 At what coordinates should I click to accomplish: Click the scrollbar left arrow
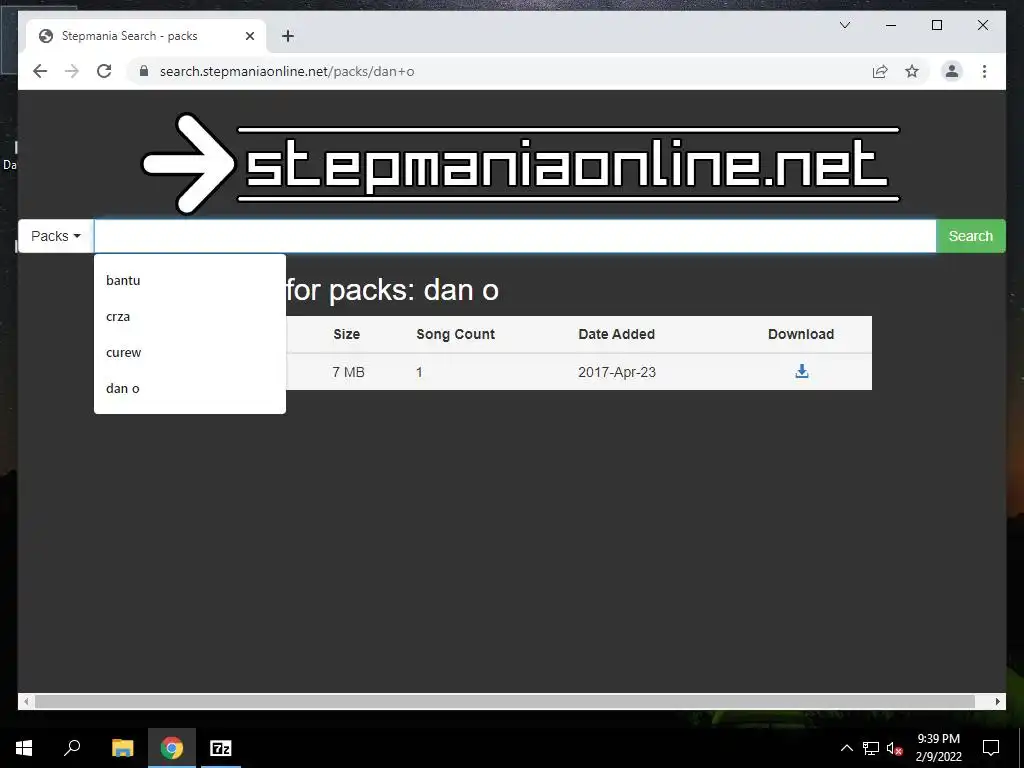tap(26, 701)
